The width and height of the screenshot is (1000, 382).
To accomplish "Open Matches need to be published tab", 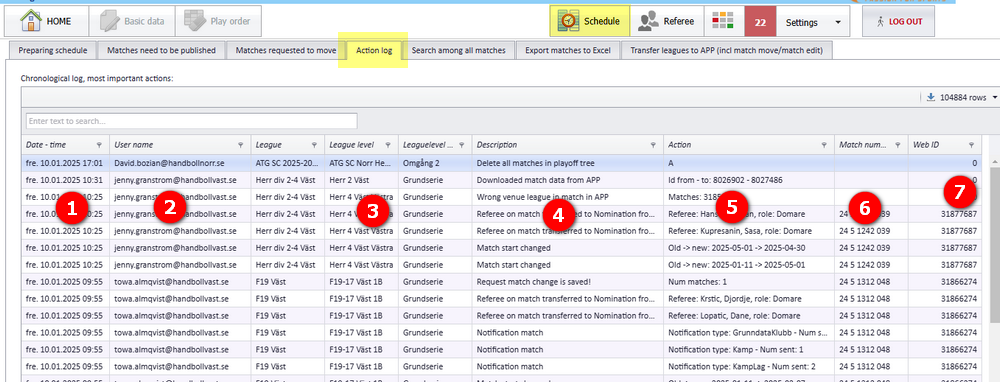I will tap(161, 50).
